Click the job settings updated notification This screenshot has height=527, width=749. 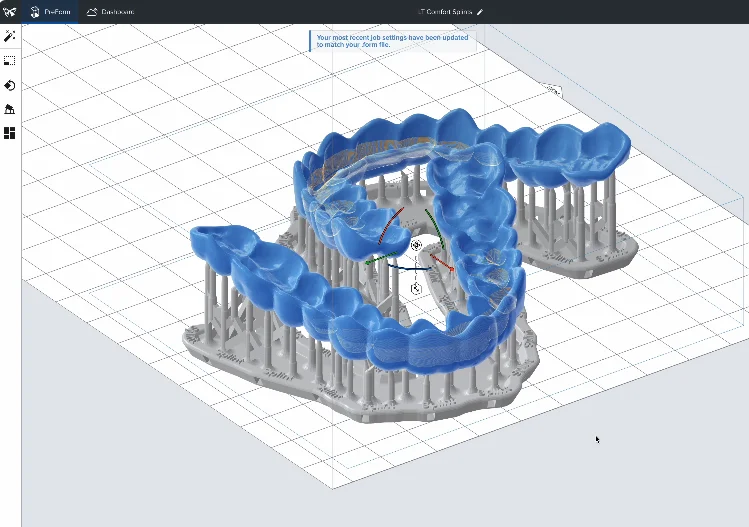[393, 41]
